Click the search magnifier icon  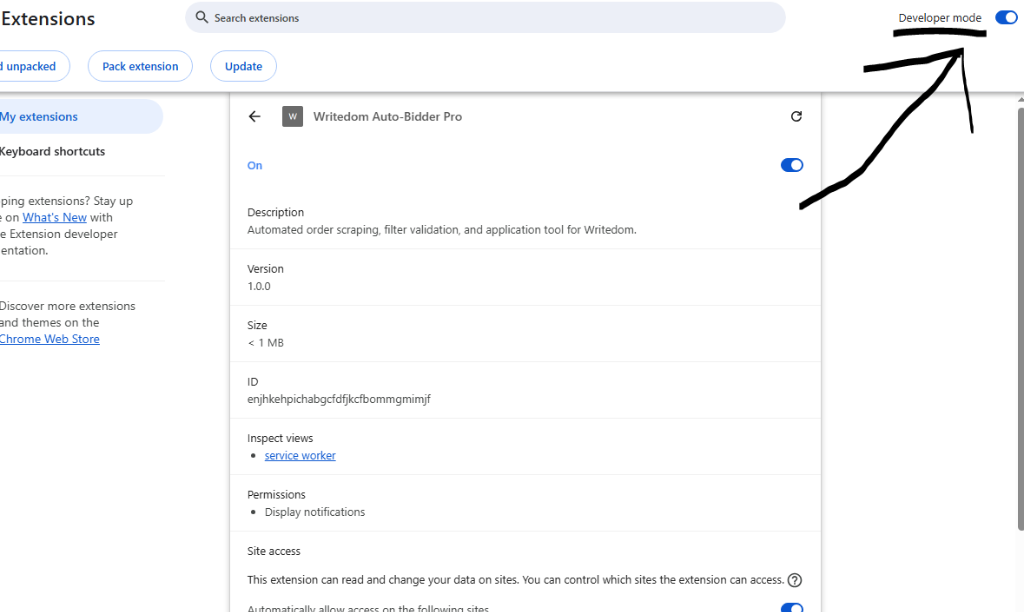click(202, 18)
